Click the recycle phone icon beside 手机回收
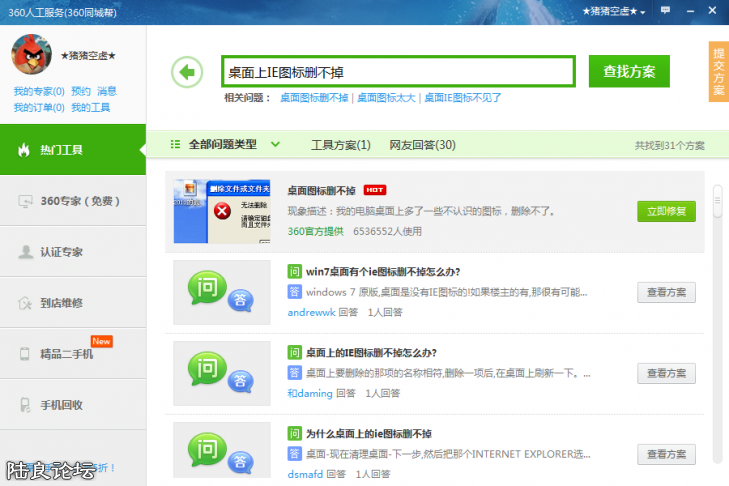The height and width of the screenshot is (486, 729). tap(25, 405)
